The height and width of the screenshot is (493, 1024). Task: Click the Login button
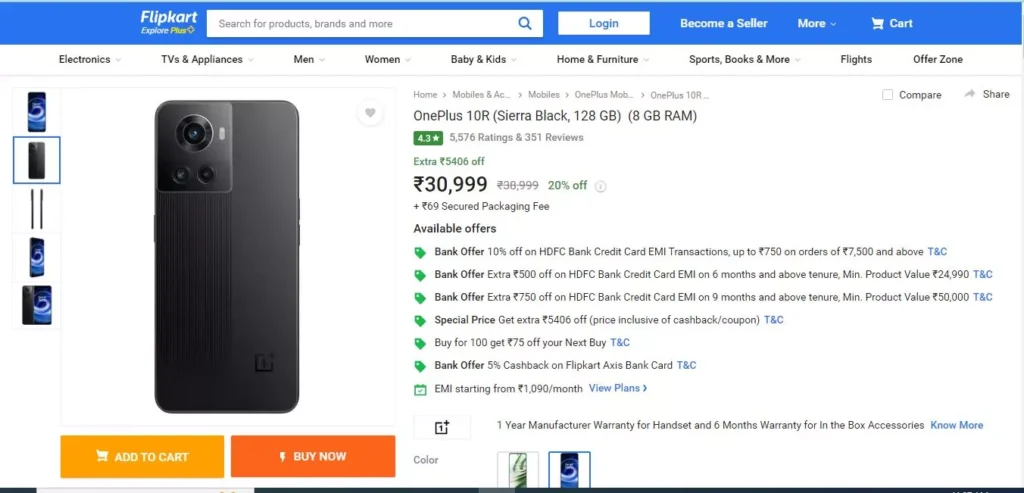(603, 24)
